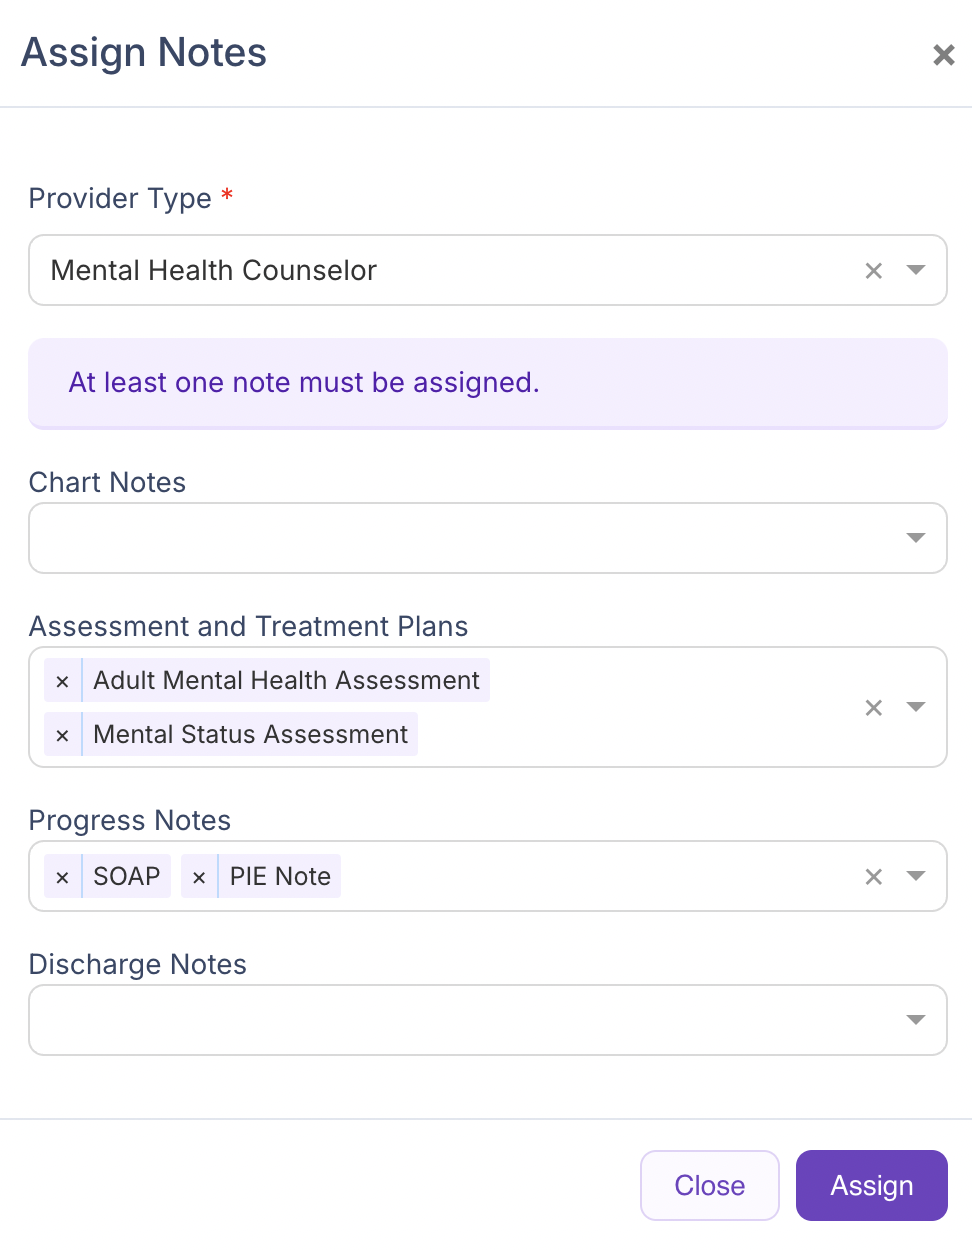
Task: Click the SOAP tag in Progress Notes
Action: point(127,876)
